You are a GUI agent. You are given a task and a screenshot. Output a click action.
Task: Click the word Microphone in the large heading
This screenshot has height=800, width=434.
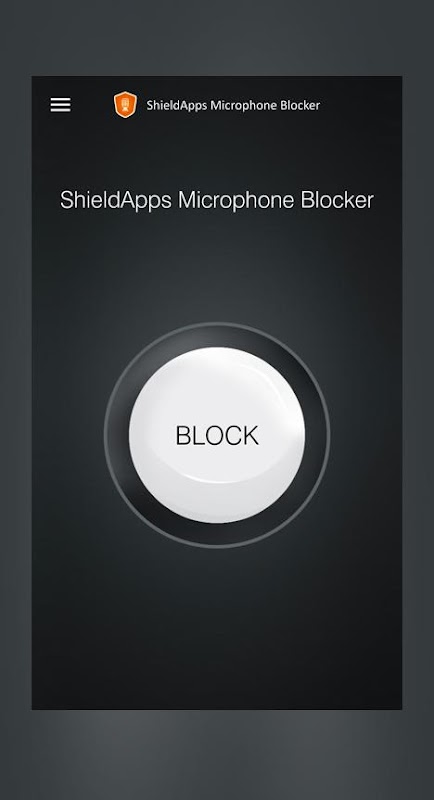pyautogui.click(x=236, y=201)
